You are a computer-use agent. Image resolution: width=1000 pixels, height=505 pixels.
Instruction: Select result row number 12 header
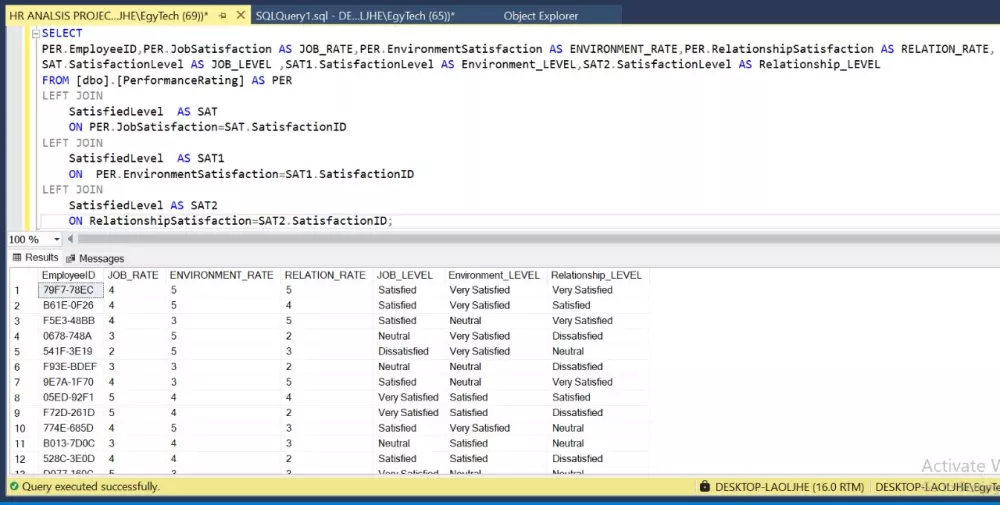click(24, 458)
